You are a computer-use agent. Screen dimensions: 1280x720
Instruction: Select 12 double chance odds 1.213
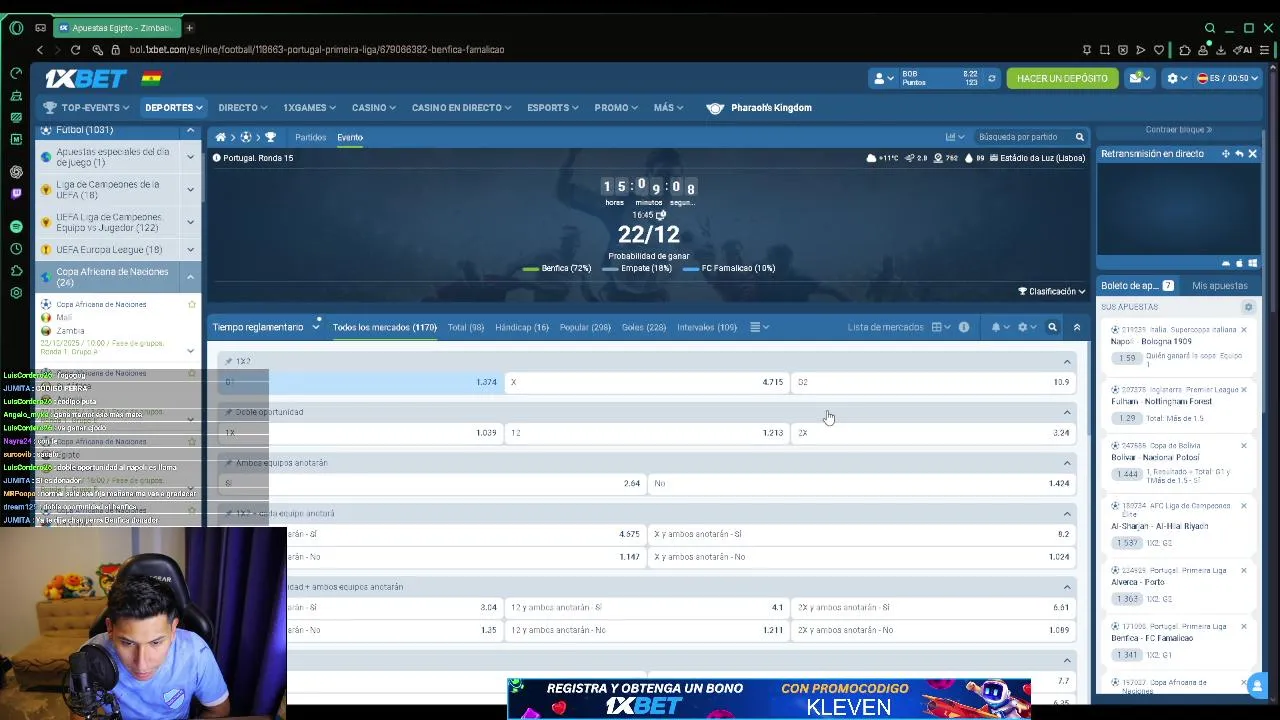pos(647,433)
